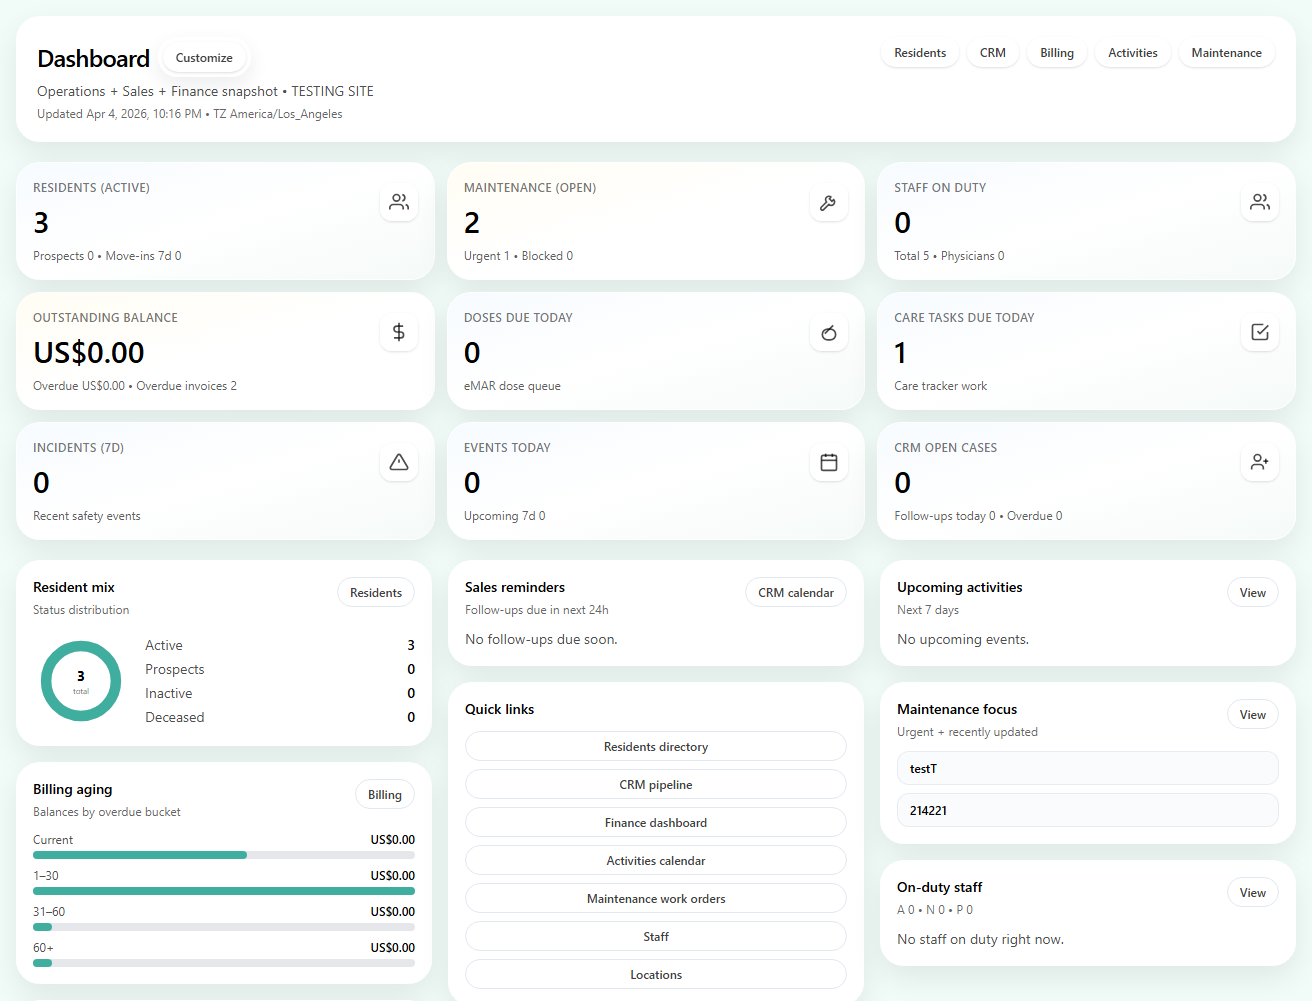Open the Residents directory quick link
The height and width of the screenshot is (1001, 1312).
[655, 746]
